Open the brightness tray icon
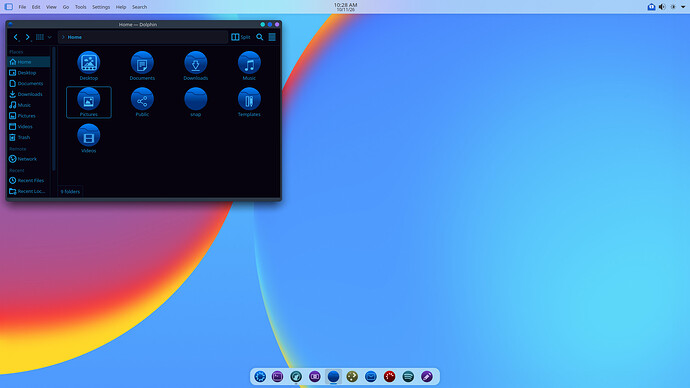 click(x=673, y=7)
